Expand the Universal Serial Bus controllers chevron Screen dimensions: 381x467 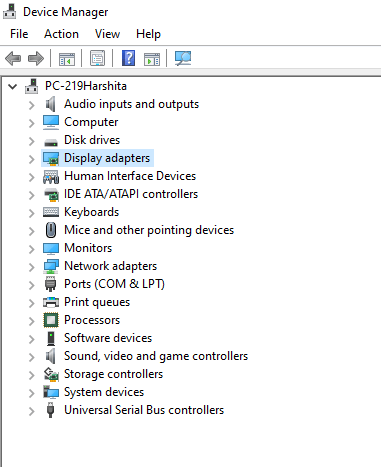[31, 411]
